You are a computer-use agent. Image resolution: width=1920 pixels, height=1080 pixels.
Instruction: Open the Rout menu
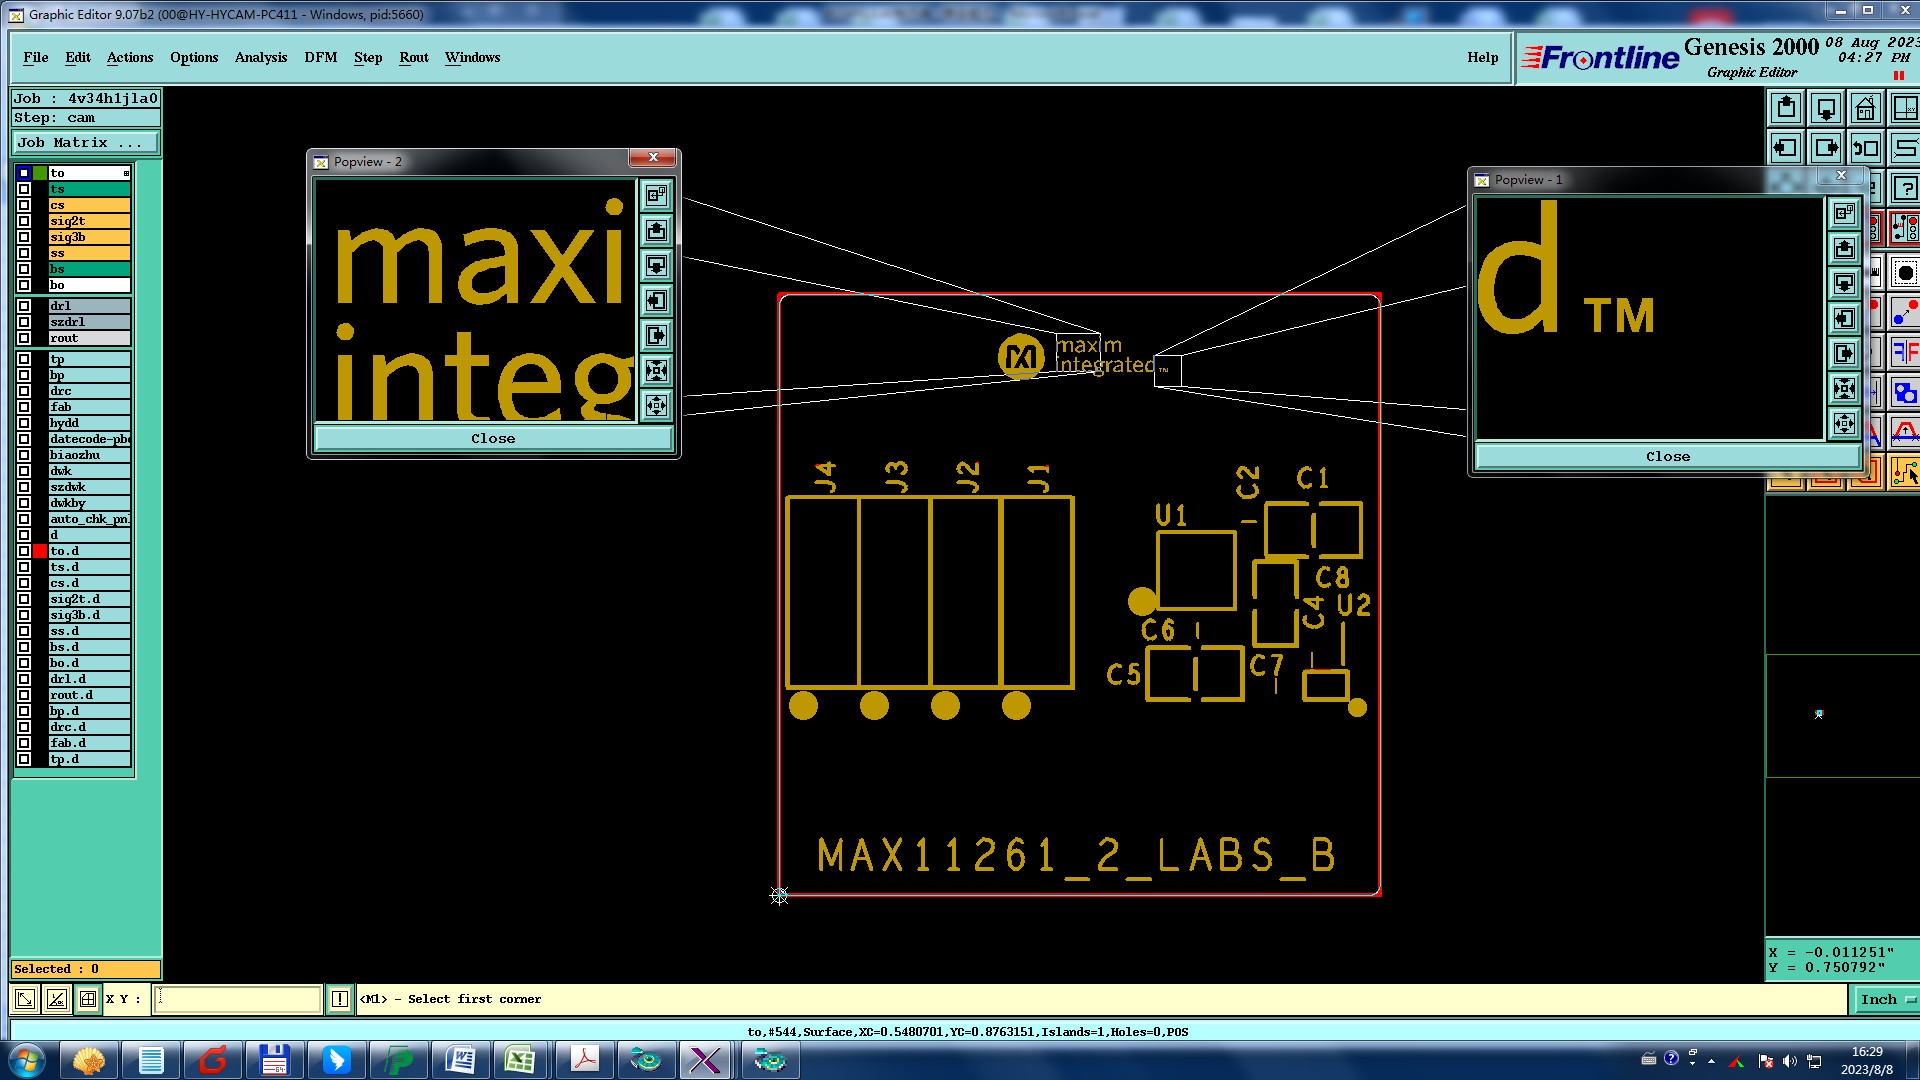tap(414, 58)
